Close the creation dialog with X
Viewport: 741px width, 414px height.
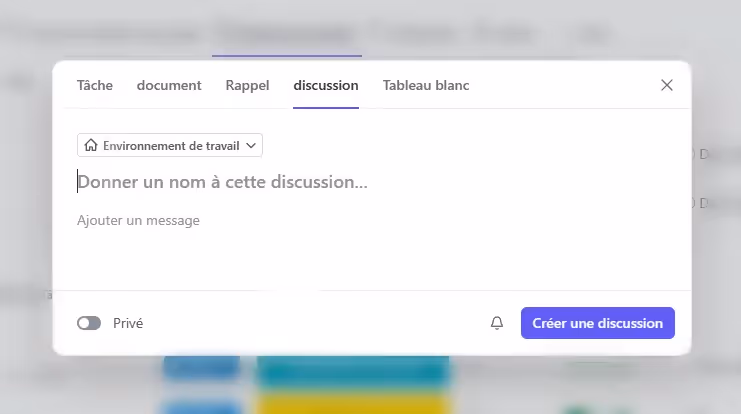pyautogui.click(x=667, y=85)
